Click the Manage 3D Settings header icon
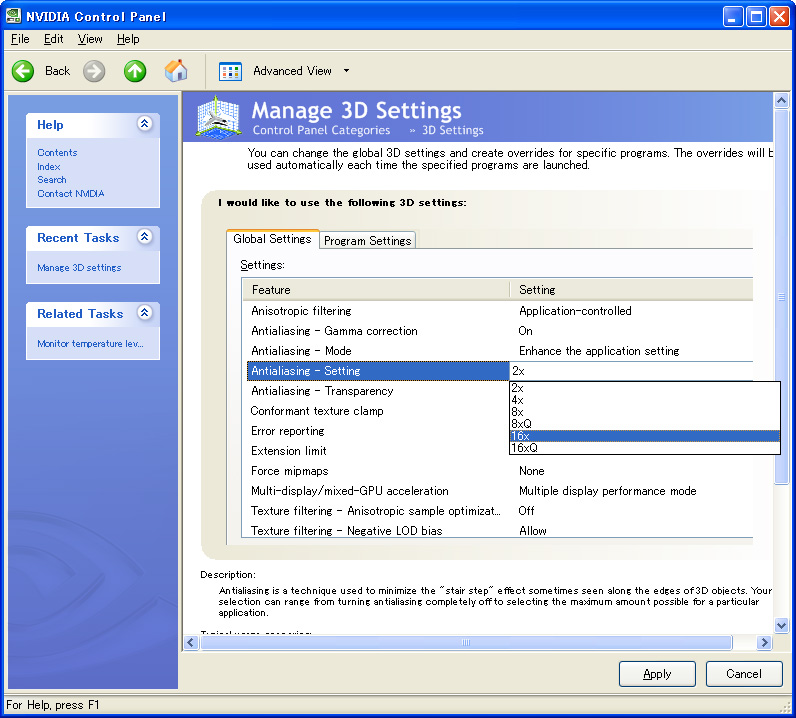This screenshot has height=718, width=796. [x=219, y=116]
